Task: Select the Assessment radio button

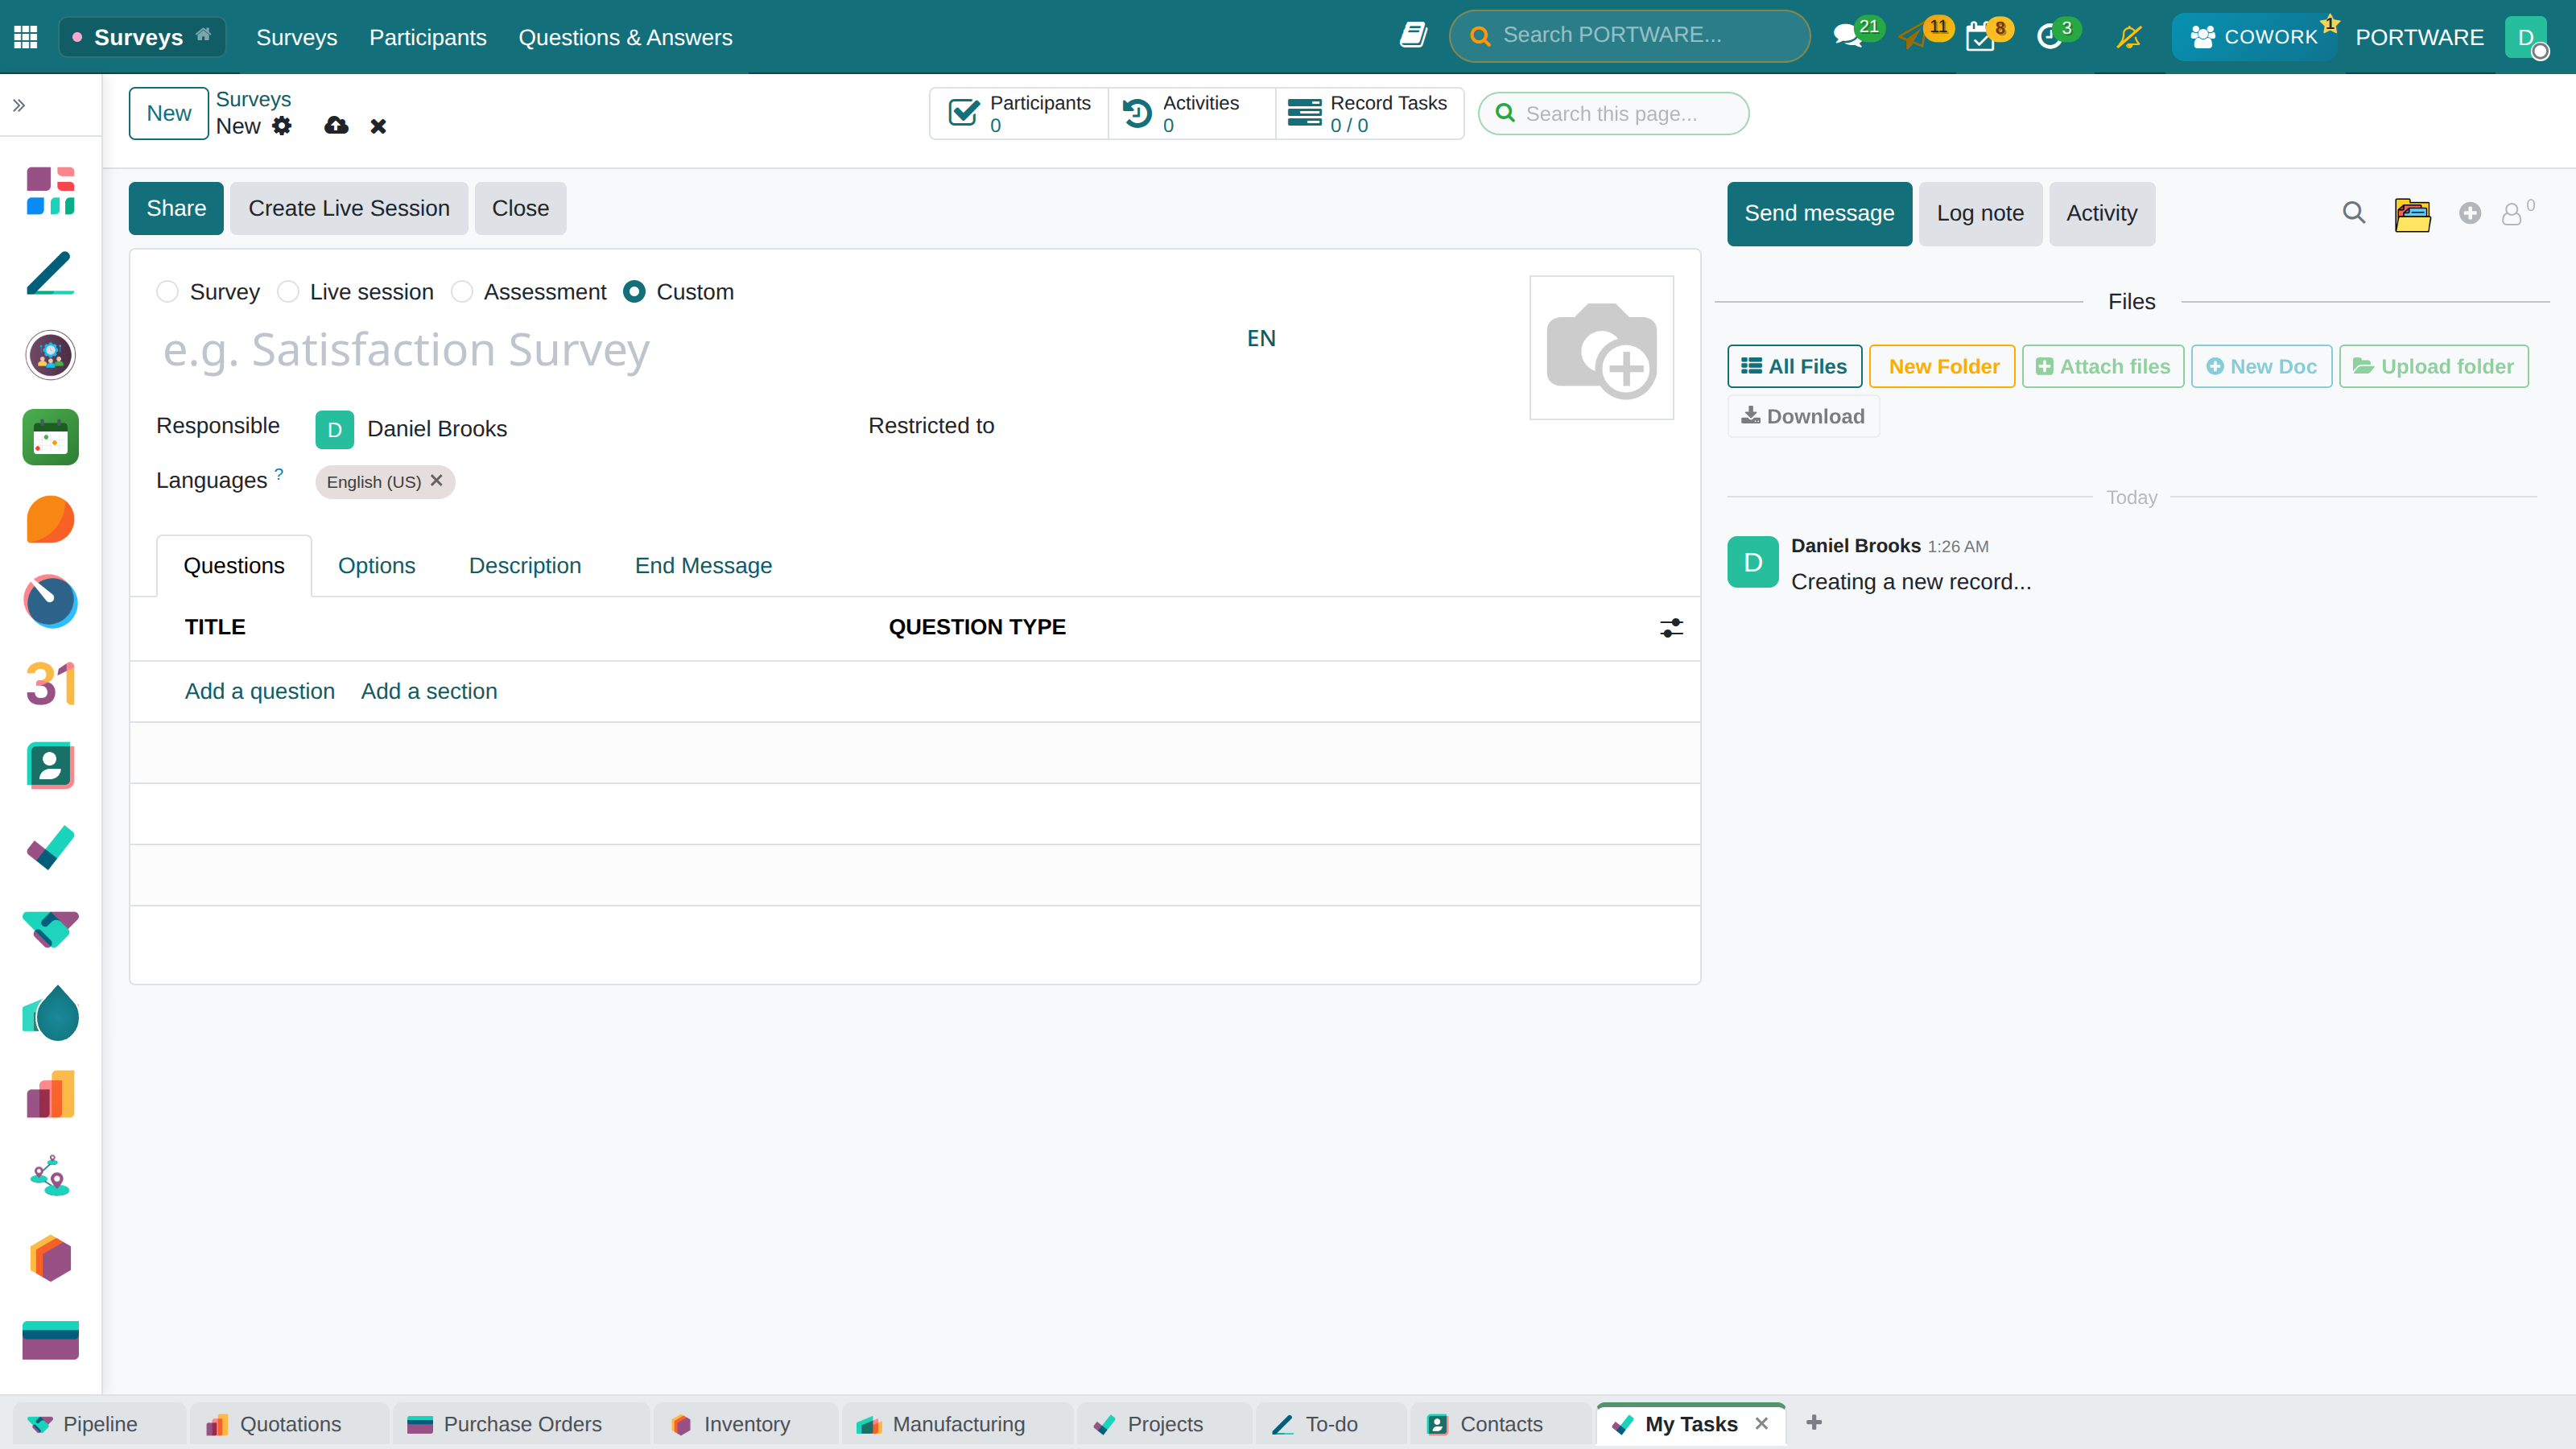Action: coord(462,292)
